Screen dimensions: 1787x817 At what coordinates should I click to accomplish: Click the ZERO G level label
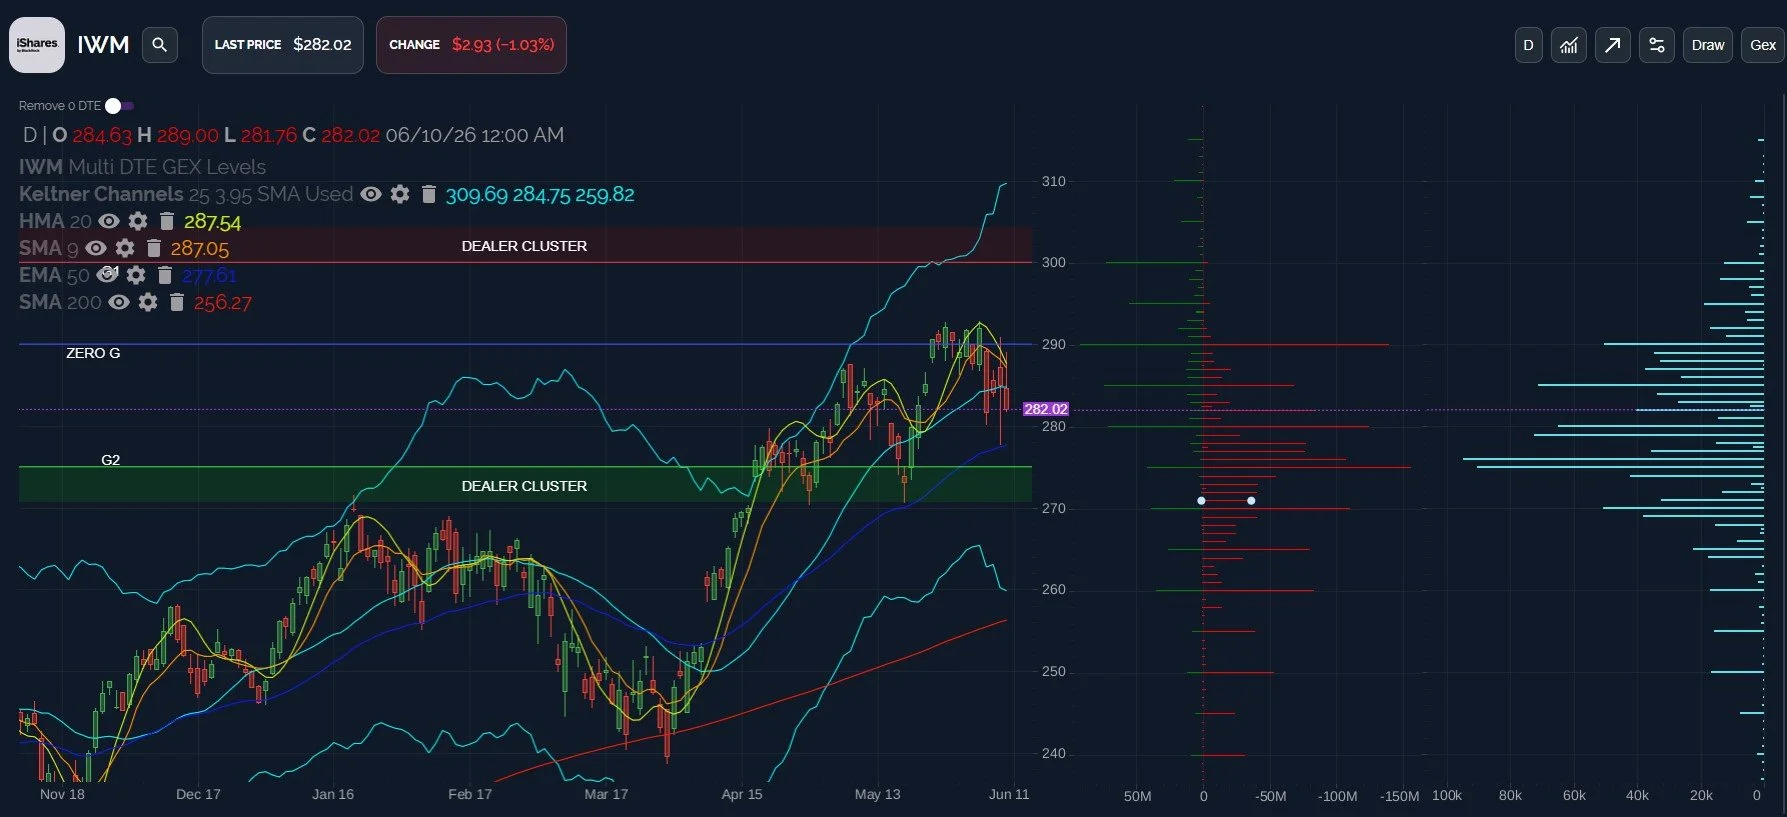93,353
